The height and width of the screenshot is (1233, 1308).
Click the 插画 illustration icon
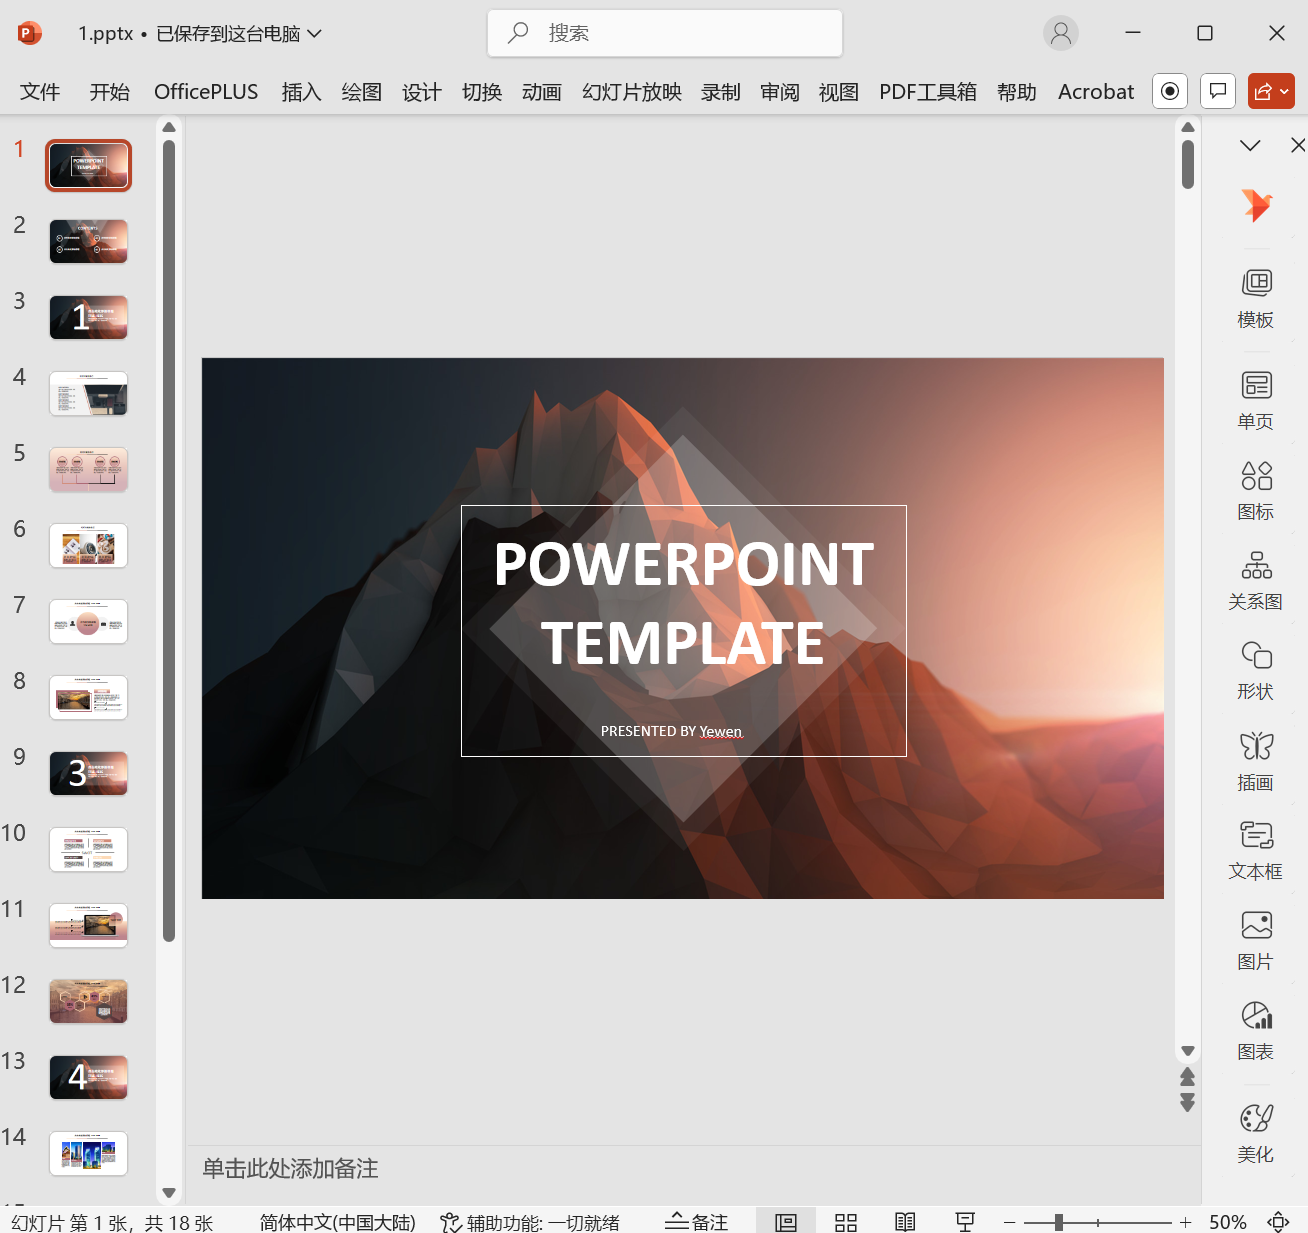[1256, 746]
